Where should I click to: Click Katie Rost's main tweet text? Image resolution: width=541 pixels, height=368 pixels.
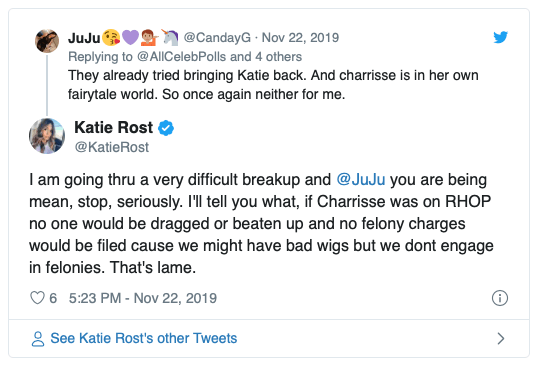click(x=261, y=223)
